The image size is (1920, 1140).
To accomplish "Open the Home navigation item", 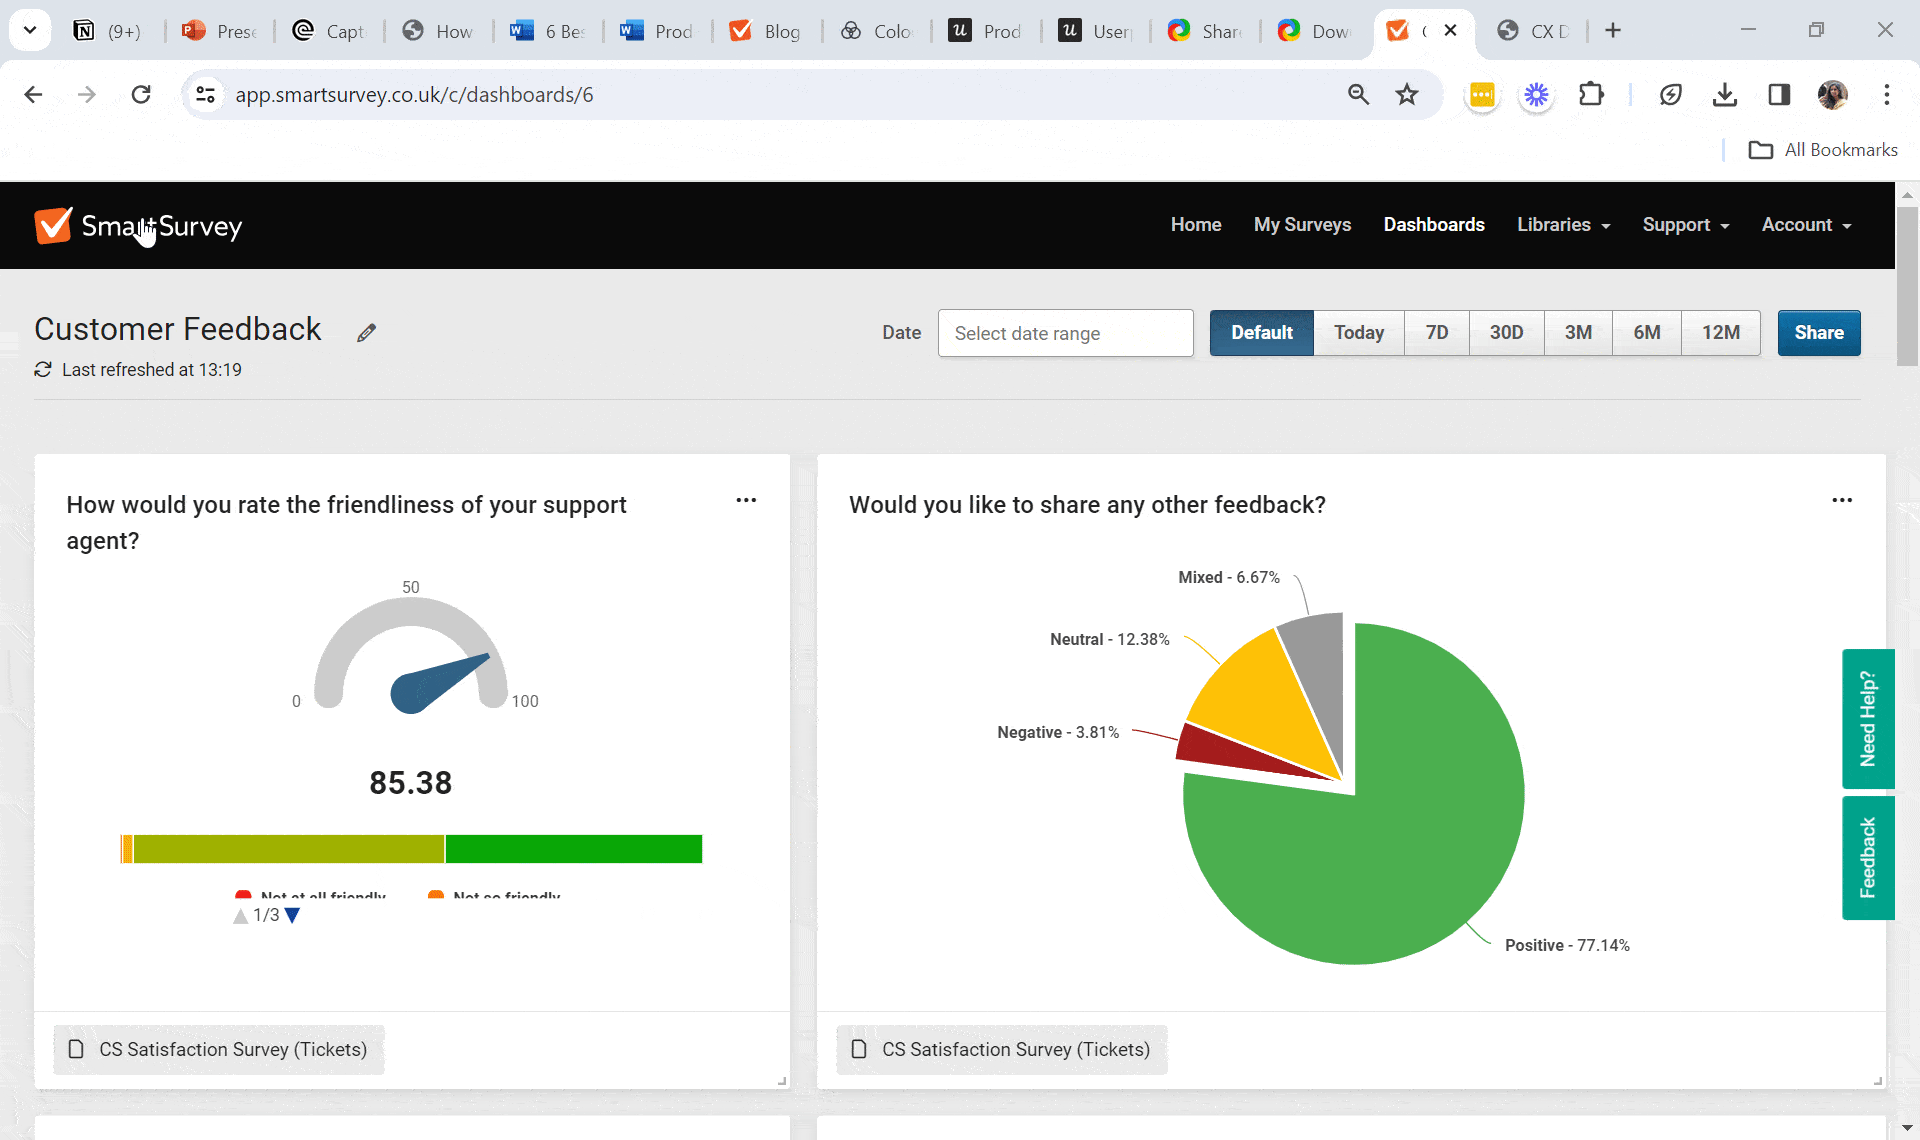I will (1196, 225).
